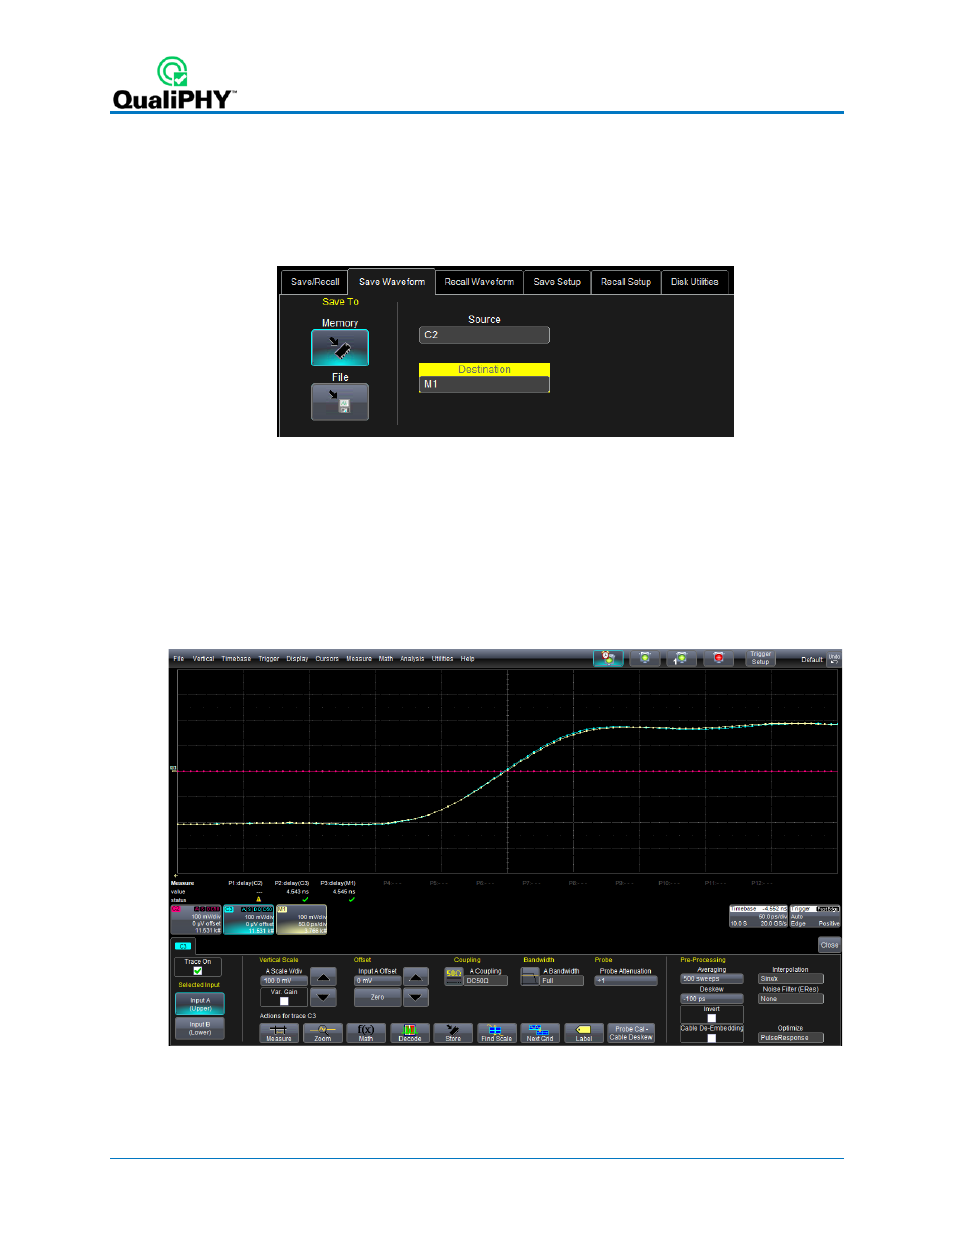954x1235 pixels.
Task: Select Input A (Upper) button
Action: point(200,1004)
